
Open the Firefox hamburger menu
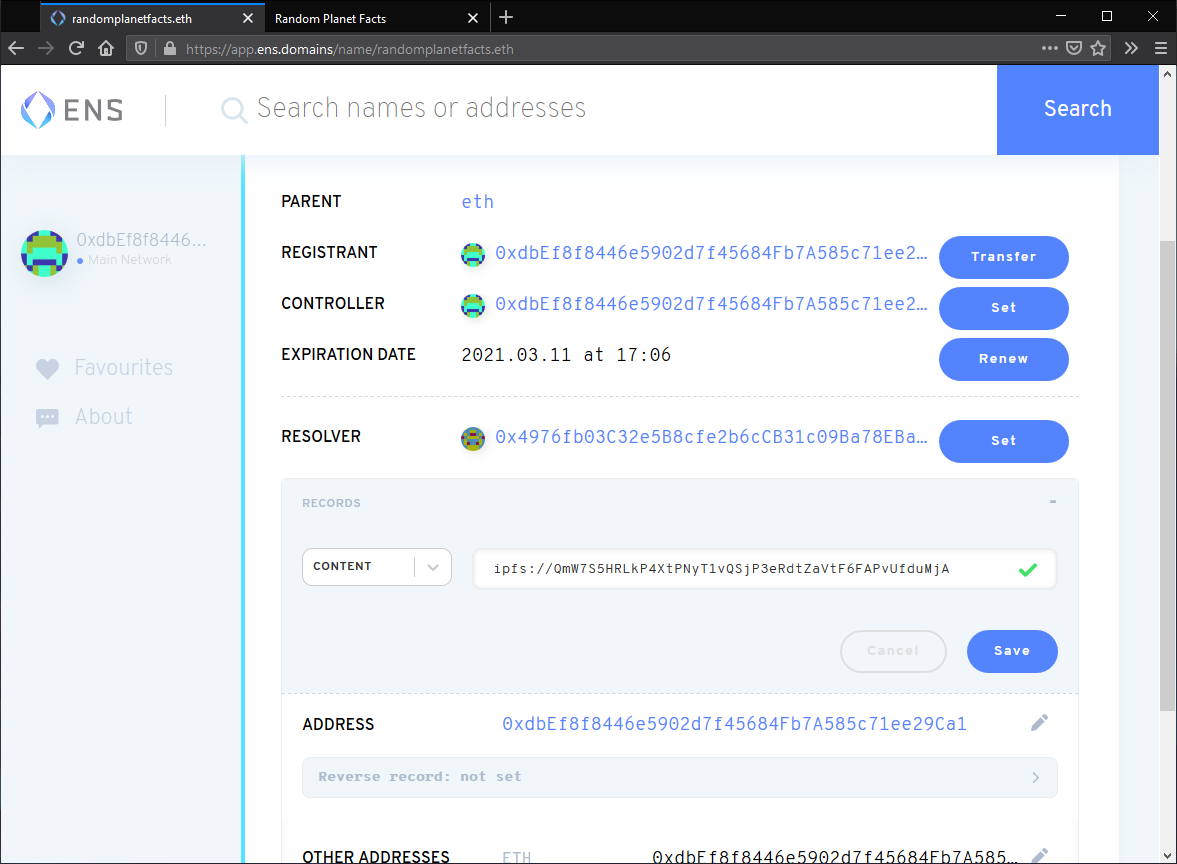pyautogui.click(x=1161, y=48)
